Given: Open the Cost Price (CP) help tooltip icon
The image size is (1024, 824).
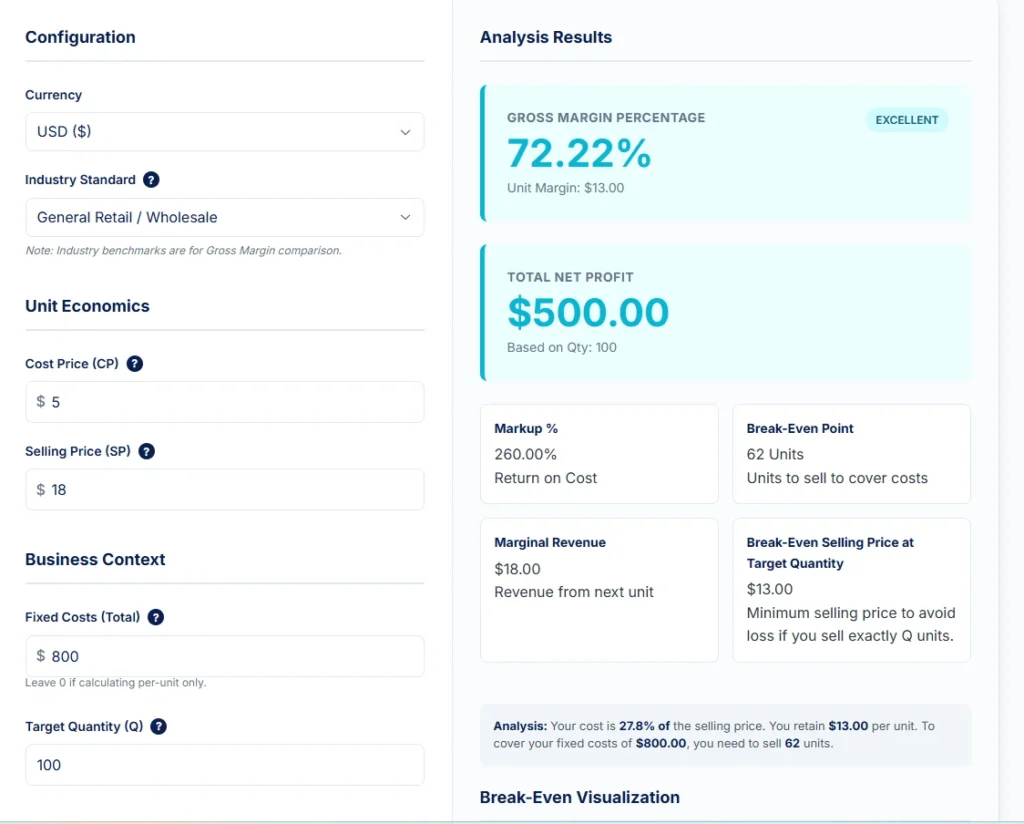Looking at the screenshot, I should tap(135, 364).
